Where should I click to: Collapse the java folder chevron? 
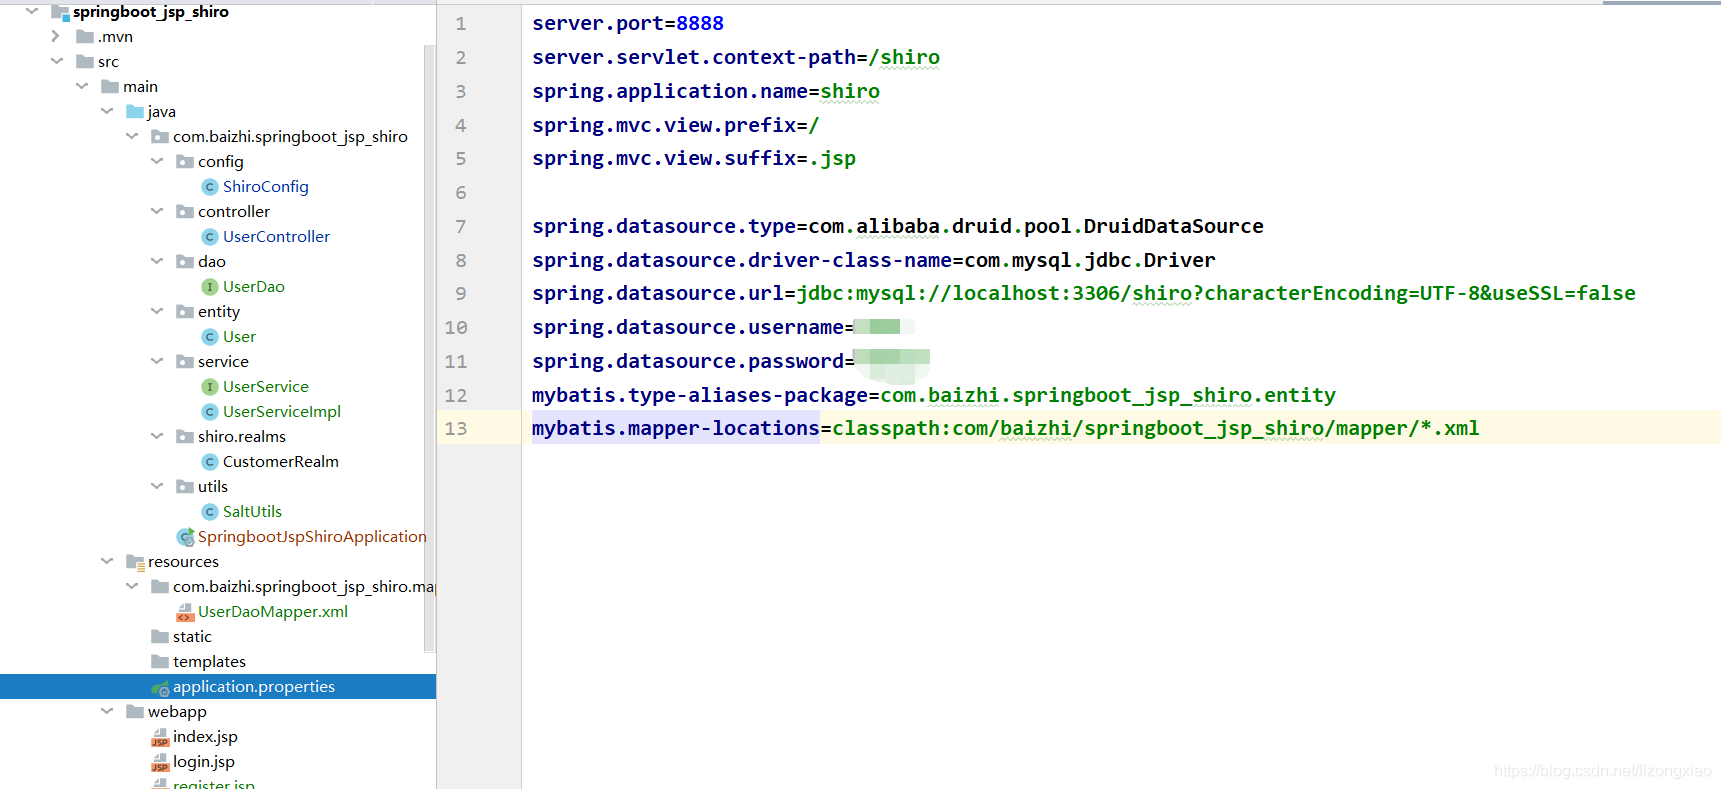click(x=106, y=111)
